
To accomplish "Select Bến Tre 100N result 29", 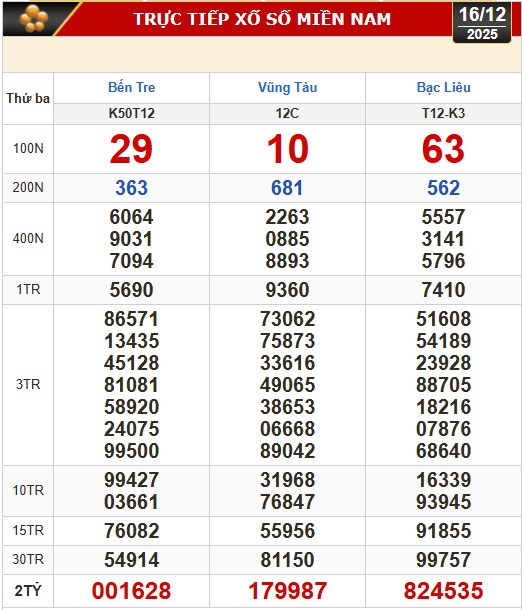I will [x=131, y=149].
